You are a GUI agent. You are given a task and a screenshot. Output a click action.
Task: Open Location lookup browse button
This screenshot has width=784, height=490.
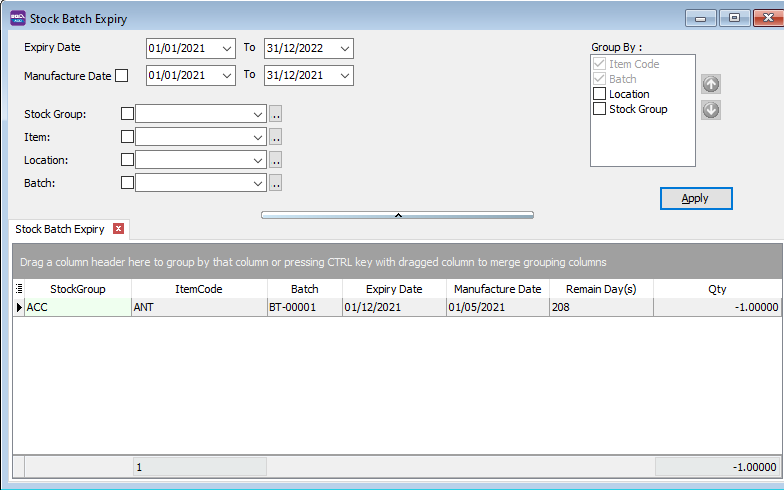click(276, 160)
